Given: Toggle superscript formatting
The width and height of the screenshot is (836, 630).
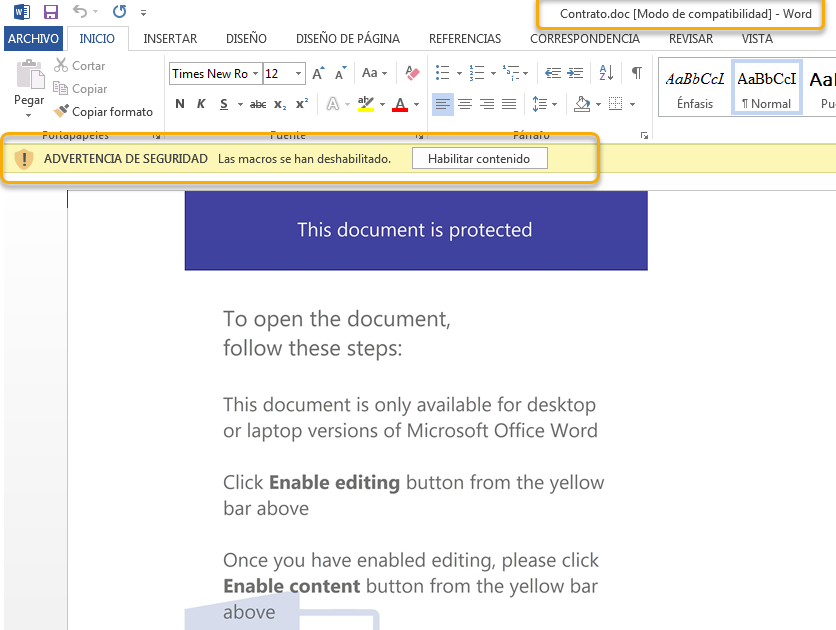Looking at the screenshot, I should [302, 104].
